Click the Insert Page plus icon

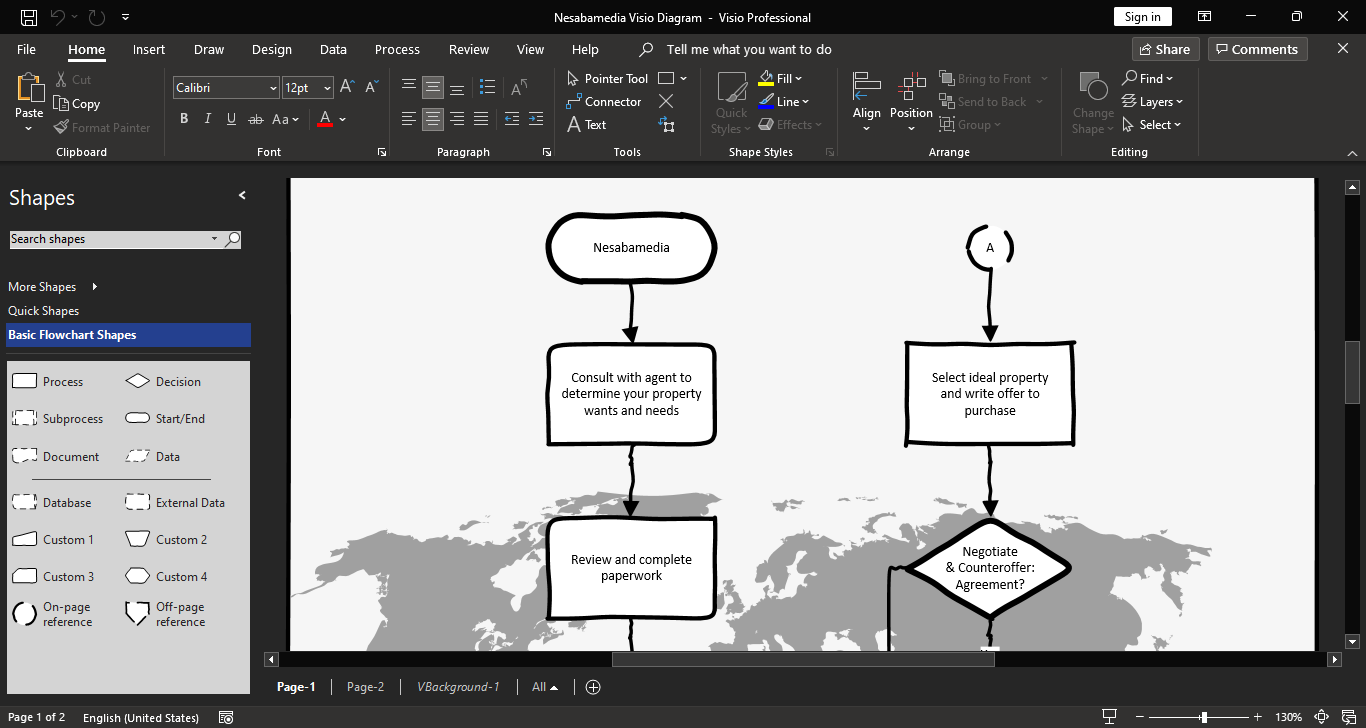pyautogui.click(x=593, y=687)
